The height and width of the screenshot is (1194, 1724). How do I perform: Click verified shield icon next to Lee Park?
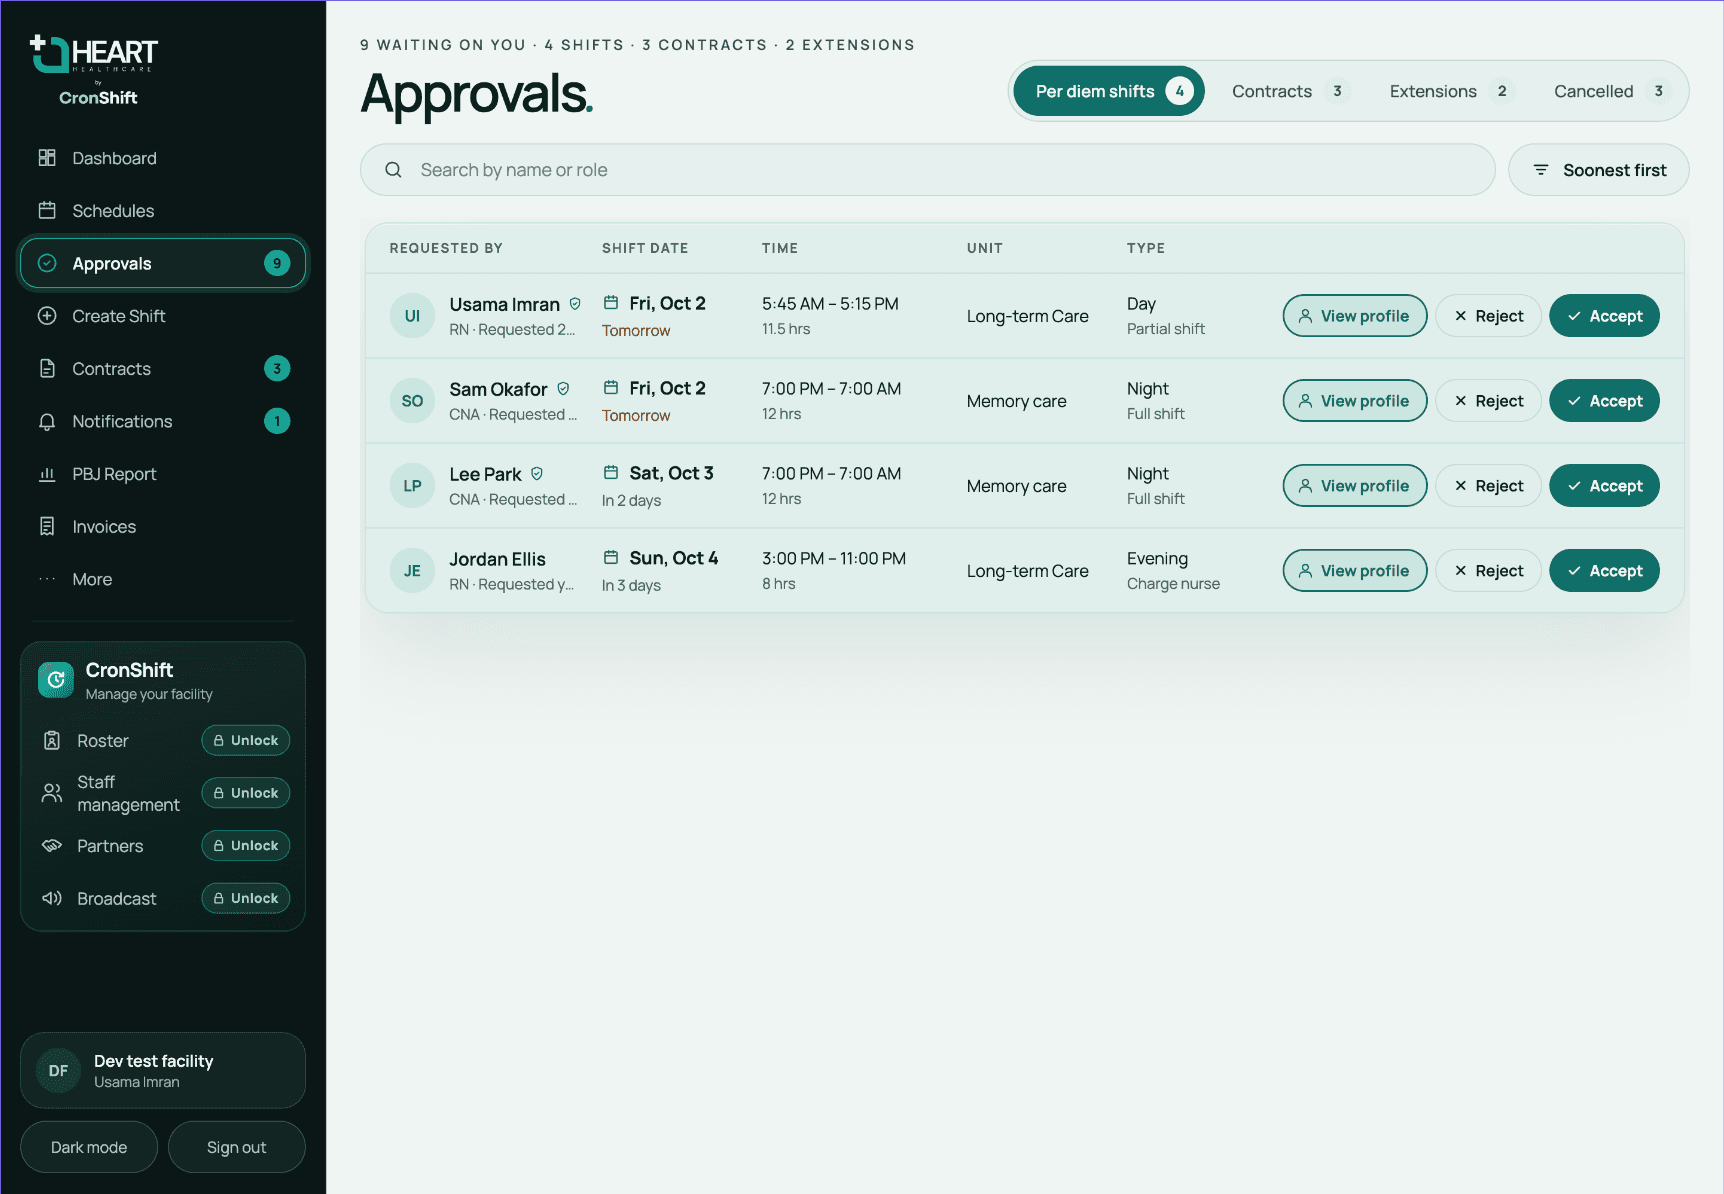point(537,473)
